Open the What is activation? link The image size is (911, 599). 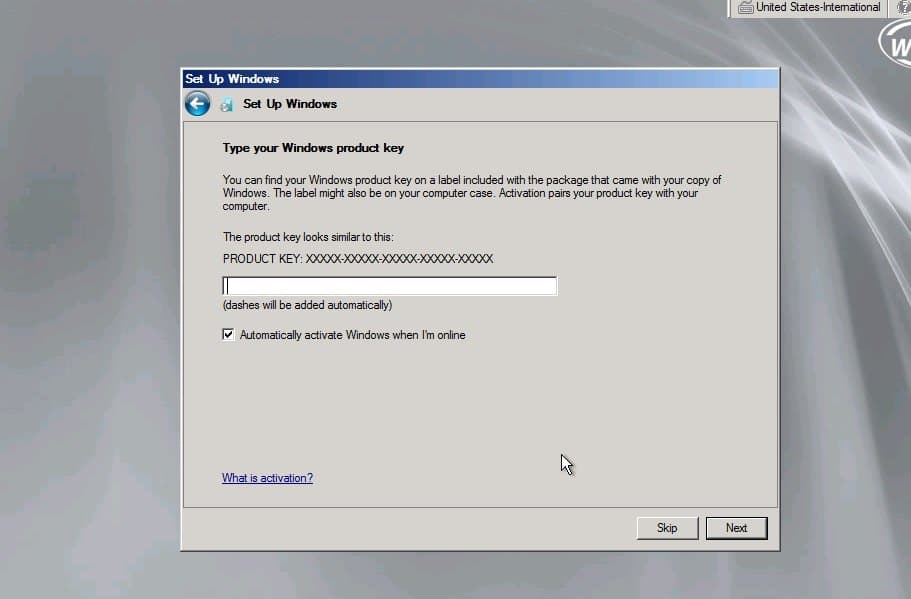[267, 478]
